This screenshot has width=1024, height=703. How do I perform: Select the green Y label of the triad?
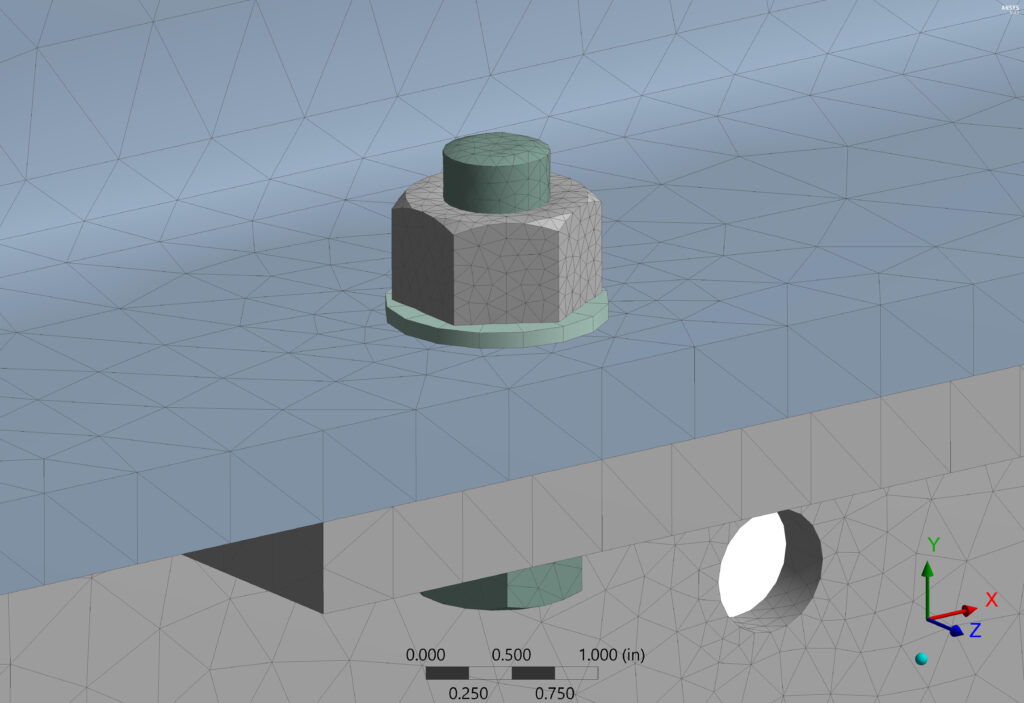pyautogui.click(x=933, y=543)
